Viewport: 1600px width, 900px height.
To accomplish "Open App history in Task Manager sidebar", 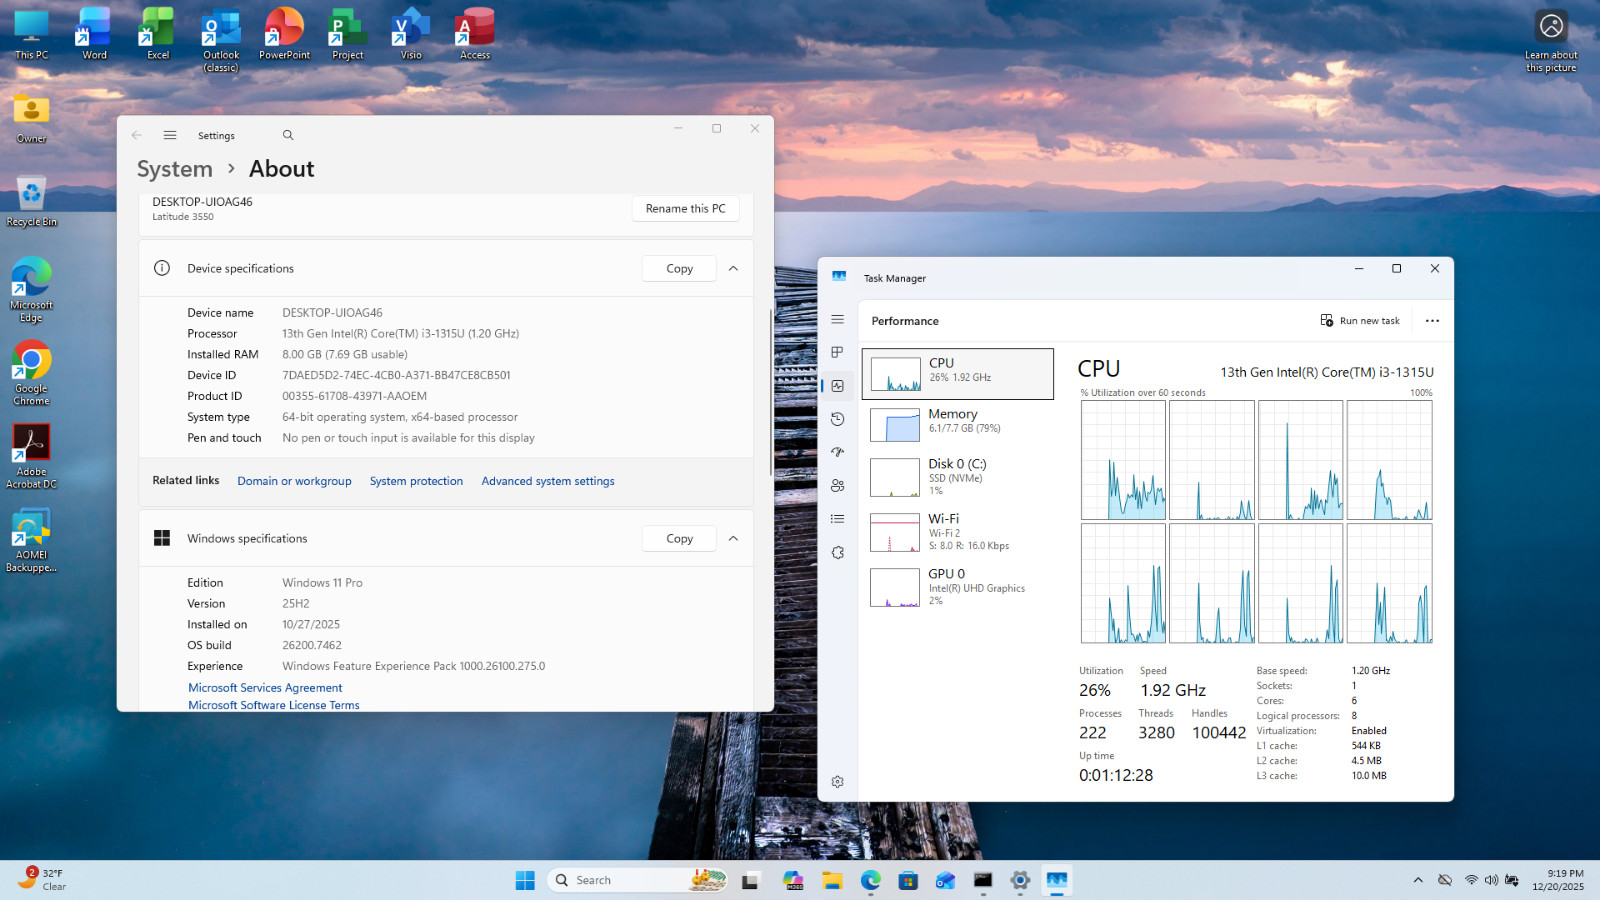I will click(837, 419).
